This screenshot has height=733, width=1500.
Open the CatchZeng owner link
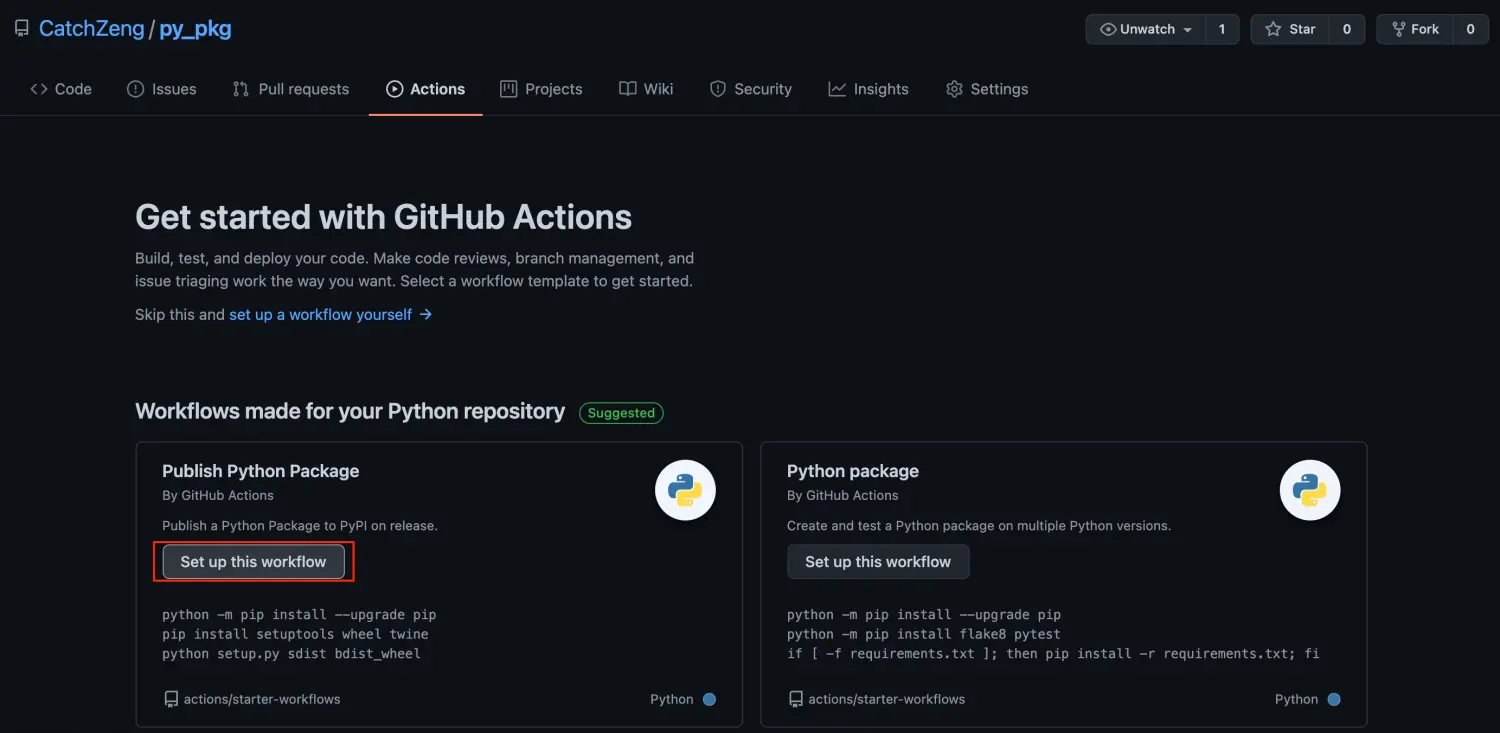pos(91,29)
